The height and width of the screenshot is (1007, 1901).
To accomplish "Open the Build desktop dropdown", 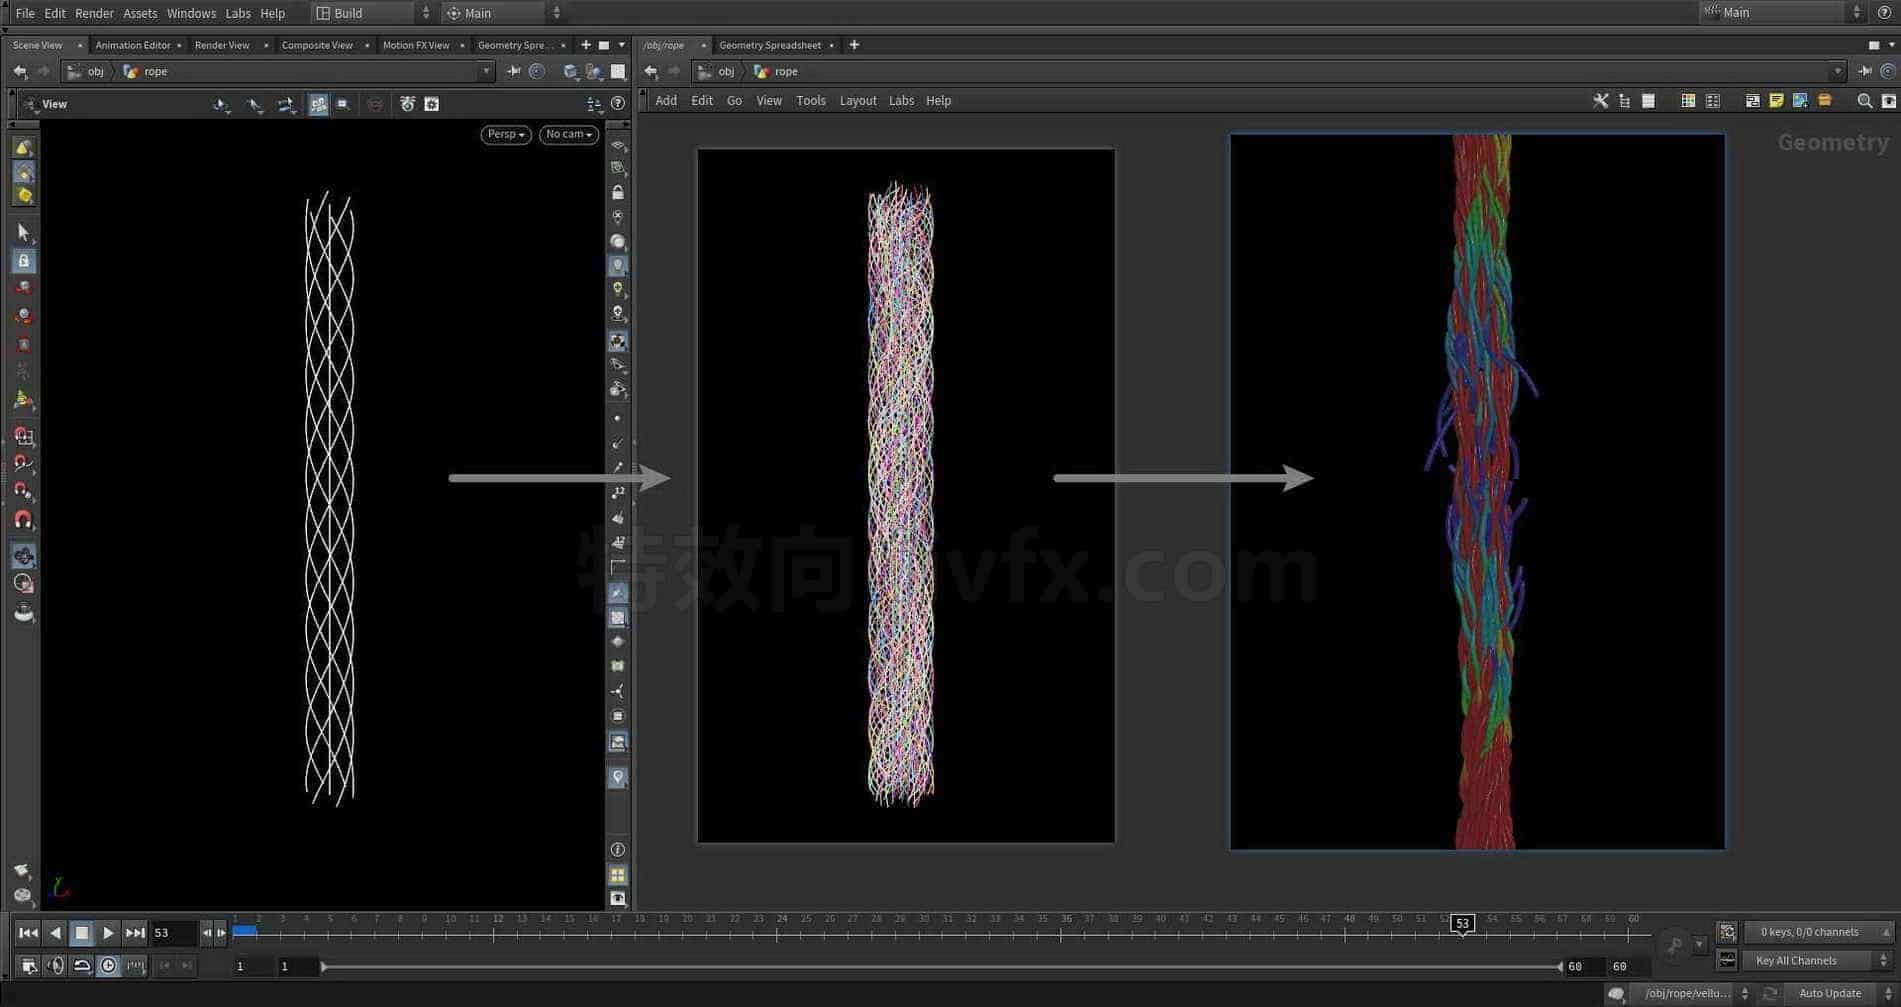I will pyautogui.click(x=372, y=13).
